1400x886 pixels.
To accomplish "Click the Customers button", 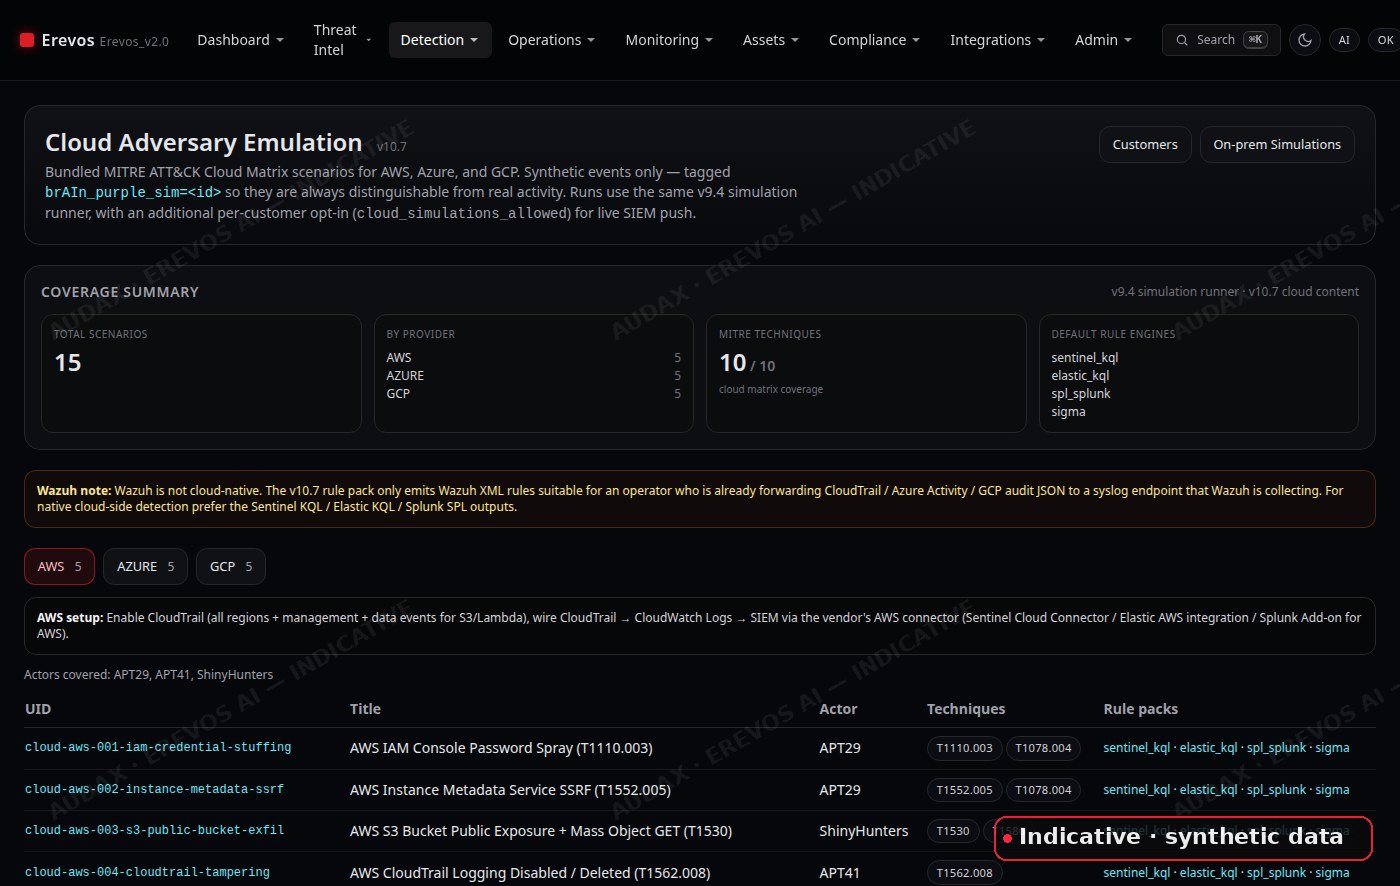I will coord(1145,144).
